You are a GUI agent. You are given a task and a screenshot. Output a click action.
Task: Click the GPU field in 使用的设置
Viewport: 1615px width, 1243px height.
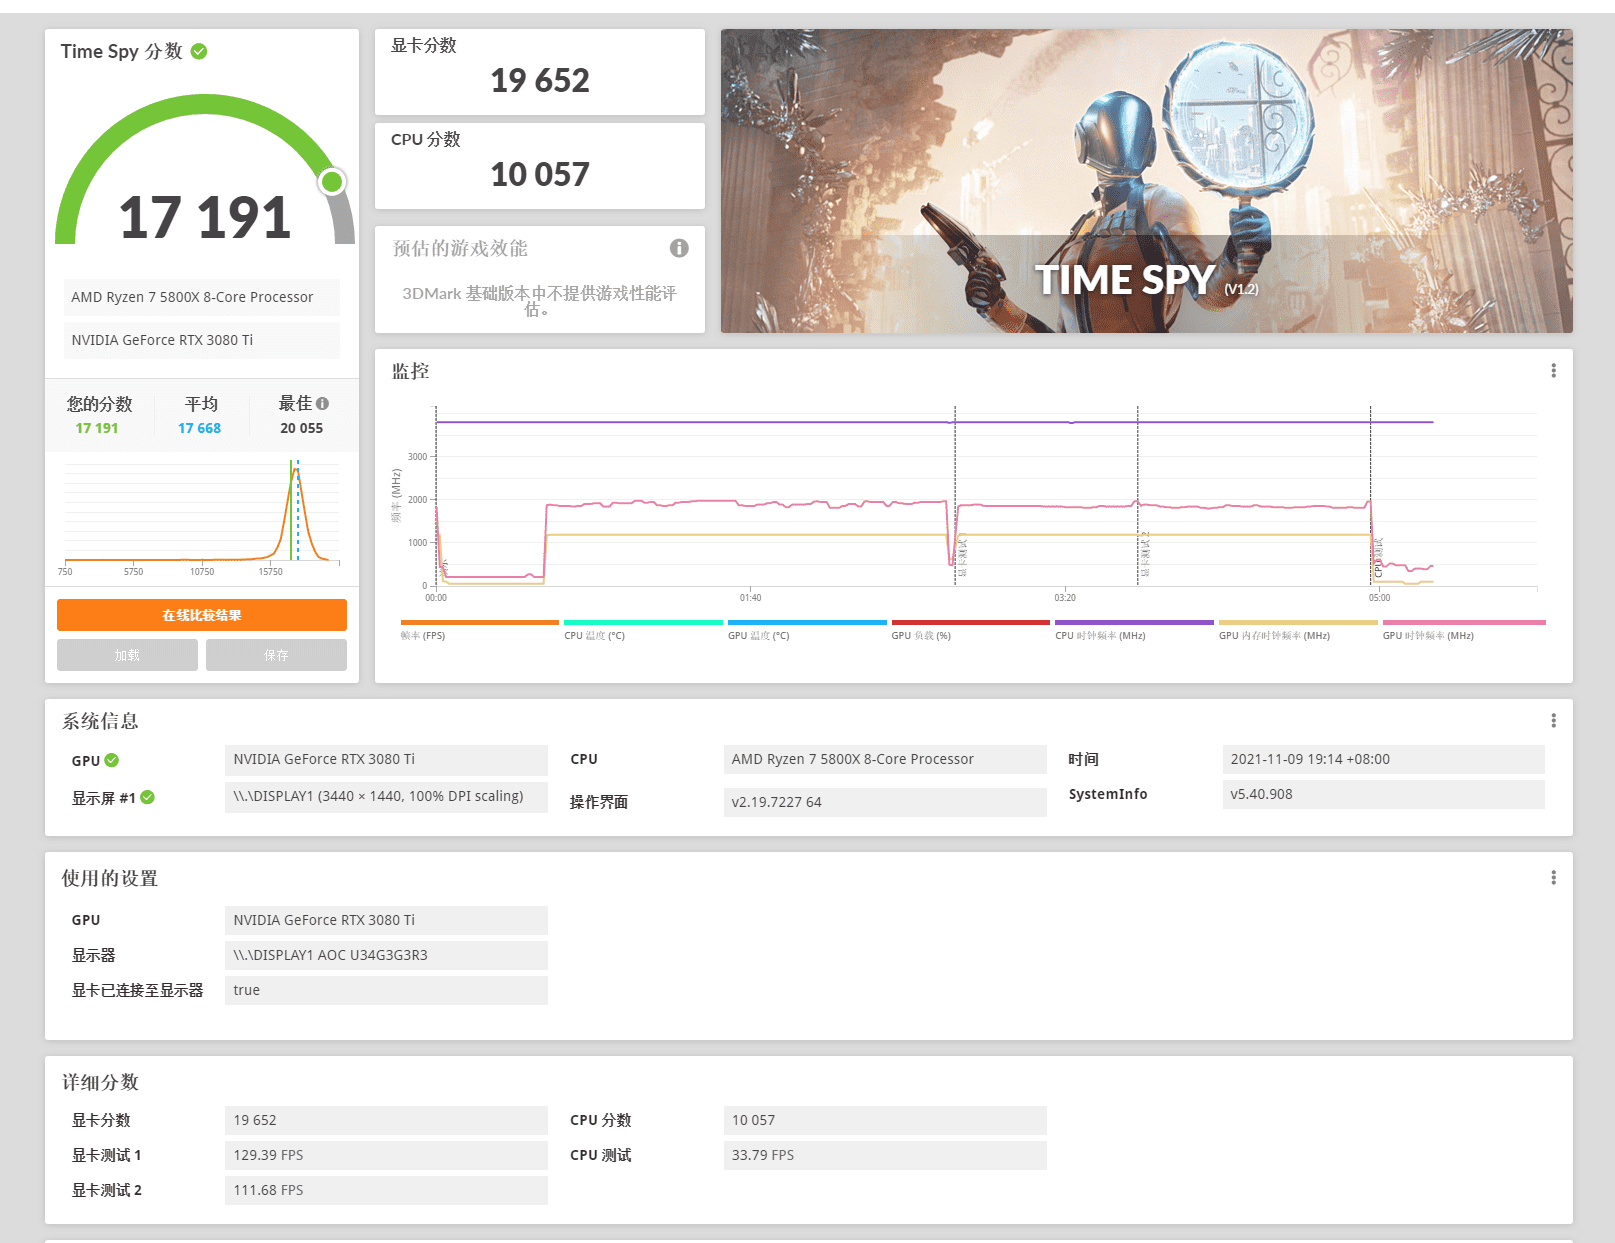386,920
